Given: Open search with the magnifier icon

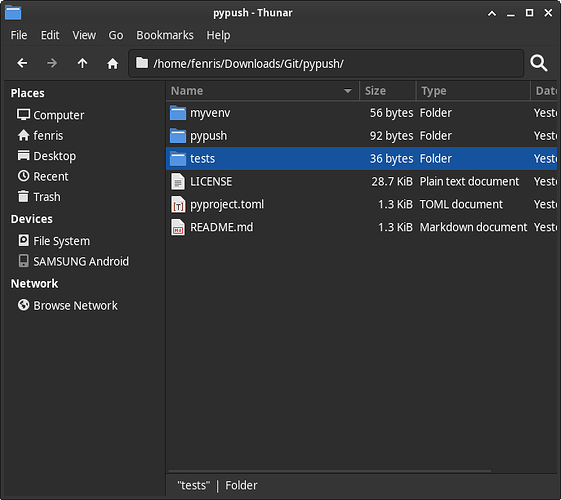Looking at the screenshot, I should (x=539, y=63).
